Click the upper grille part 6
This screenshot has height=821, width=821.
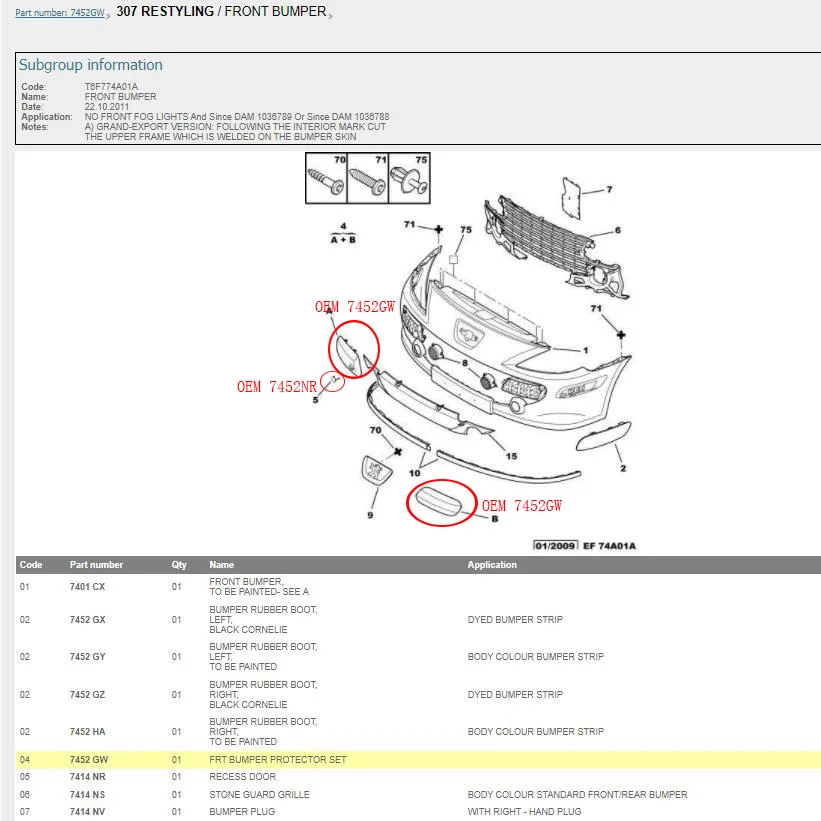(555, 246)
